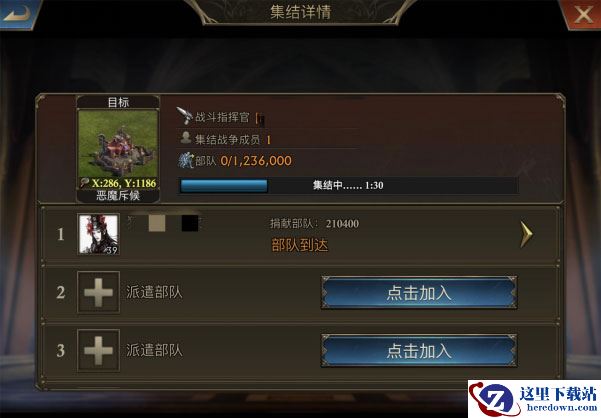The height and width of the screenshot is (418, 601).
Task: Join the rally in slot 2
Action: (419, 293)
